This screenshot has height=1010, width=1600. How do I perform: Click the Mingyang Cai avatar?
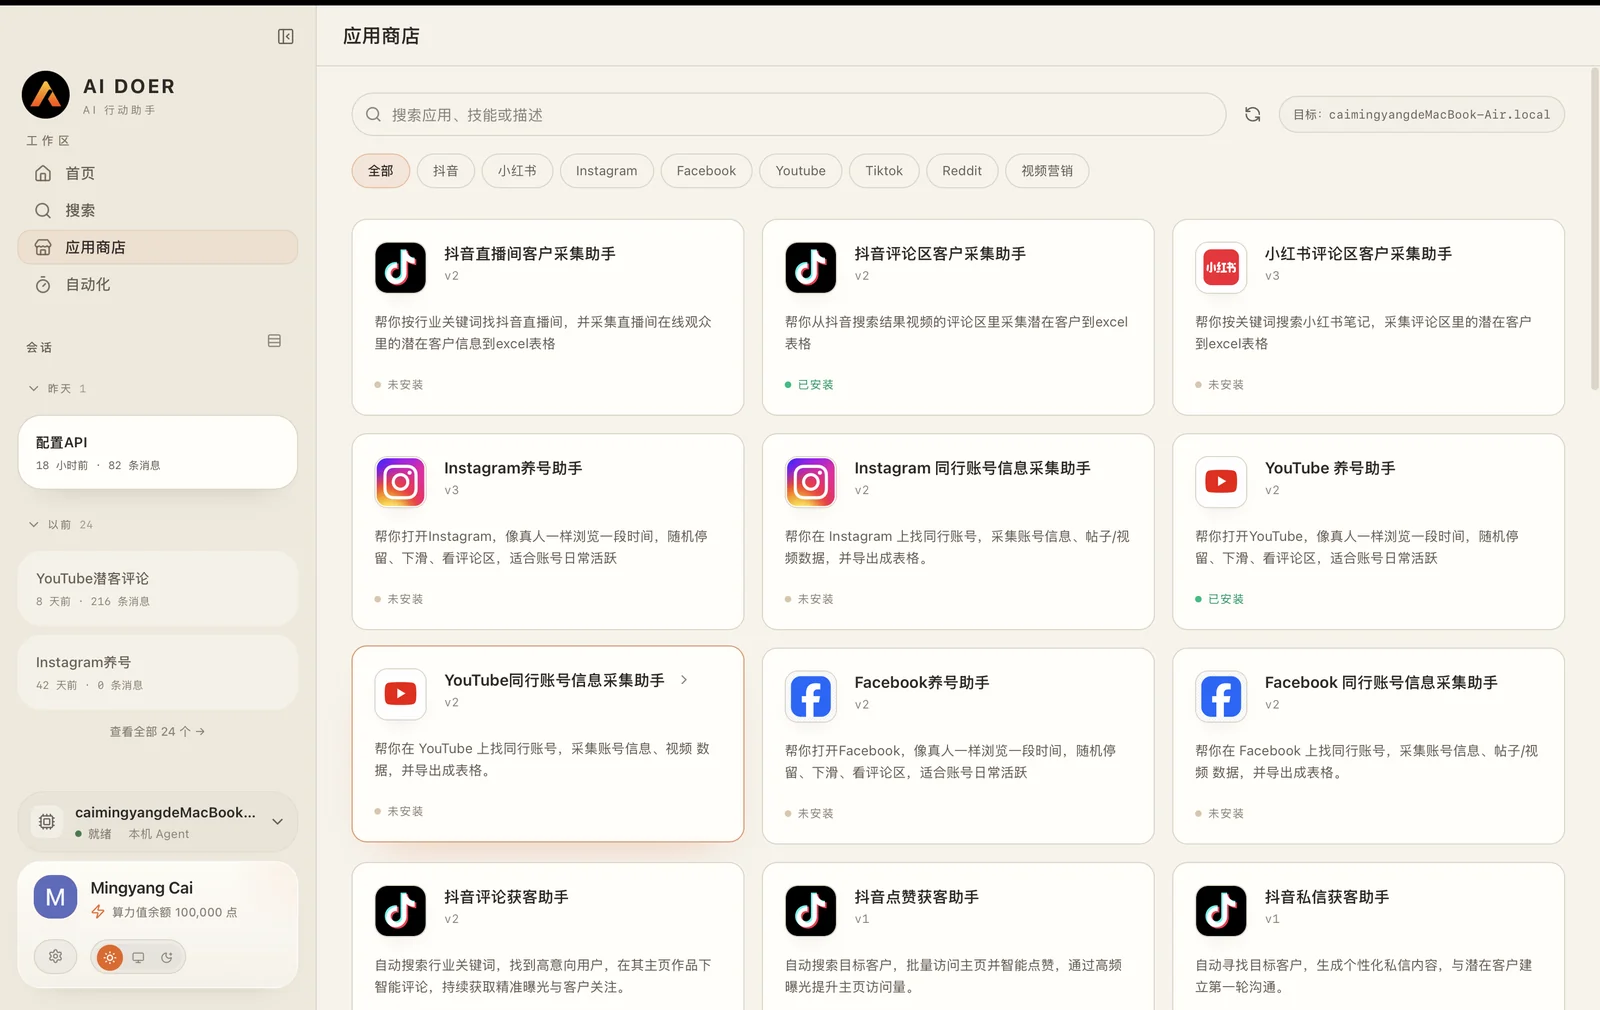56,897
